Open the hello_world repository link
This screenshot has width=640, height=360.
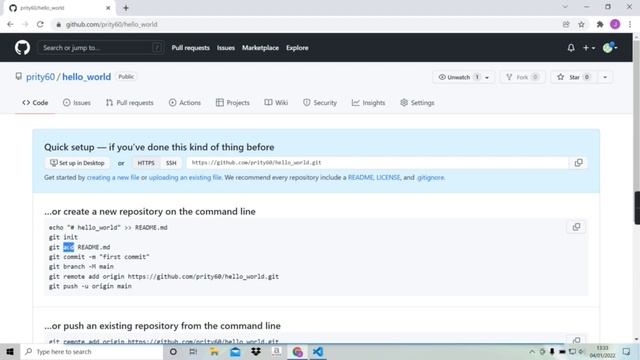click(87, 77)
